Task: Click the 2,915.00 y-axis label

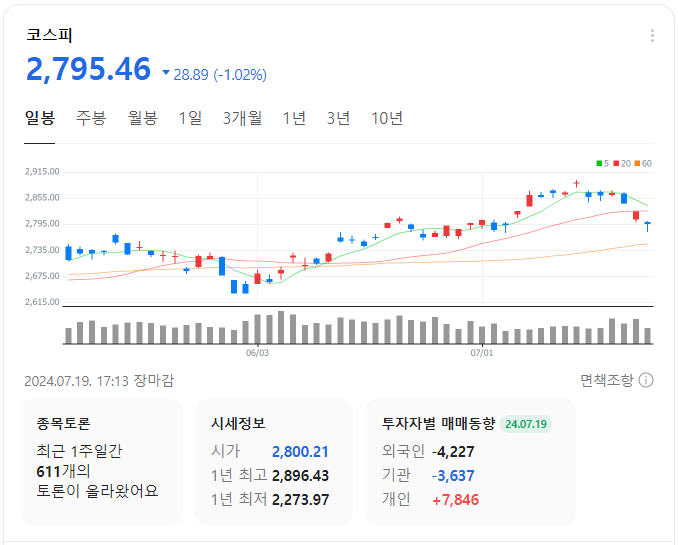Action: coord(42,172)
